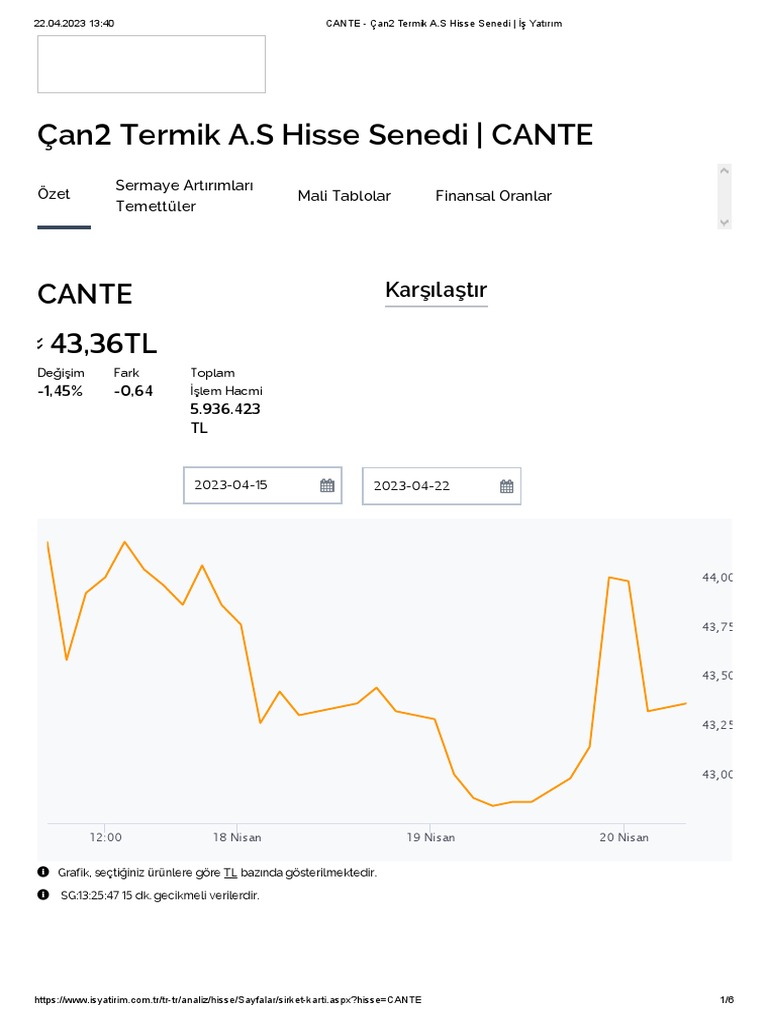Click the info icon beside the Grafik note
This screenshot has height=1024, width=768.
point(43,873)
